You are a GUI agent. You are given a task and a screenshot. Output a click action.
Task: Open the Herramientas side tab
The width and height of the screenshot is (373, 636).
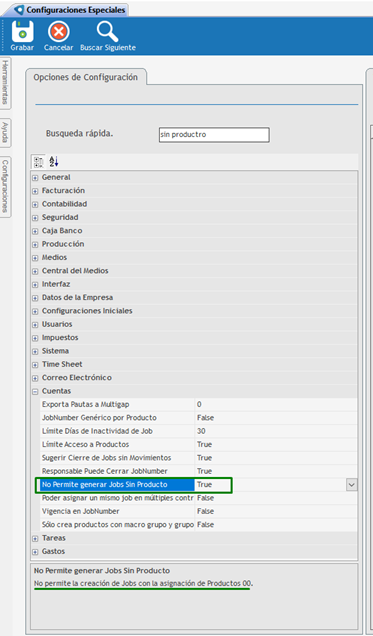tap(5, 82)
